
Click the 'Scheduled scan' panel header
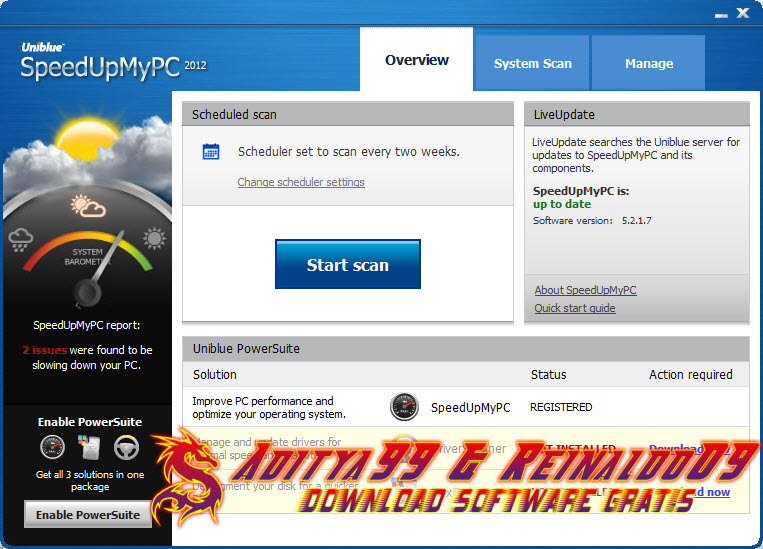(348, 114)
